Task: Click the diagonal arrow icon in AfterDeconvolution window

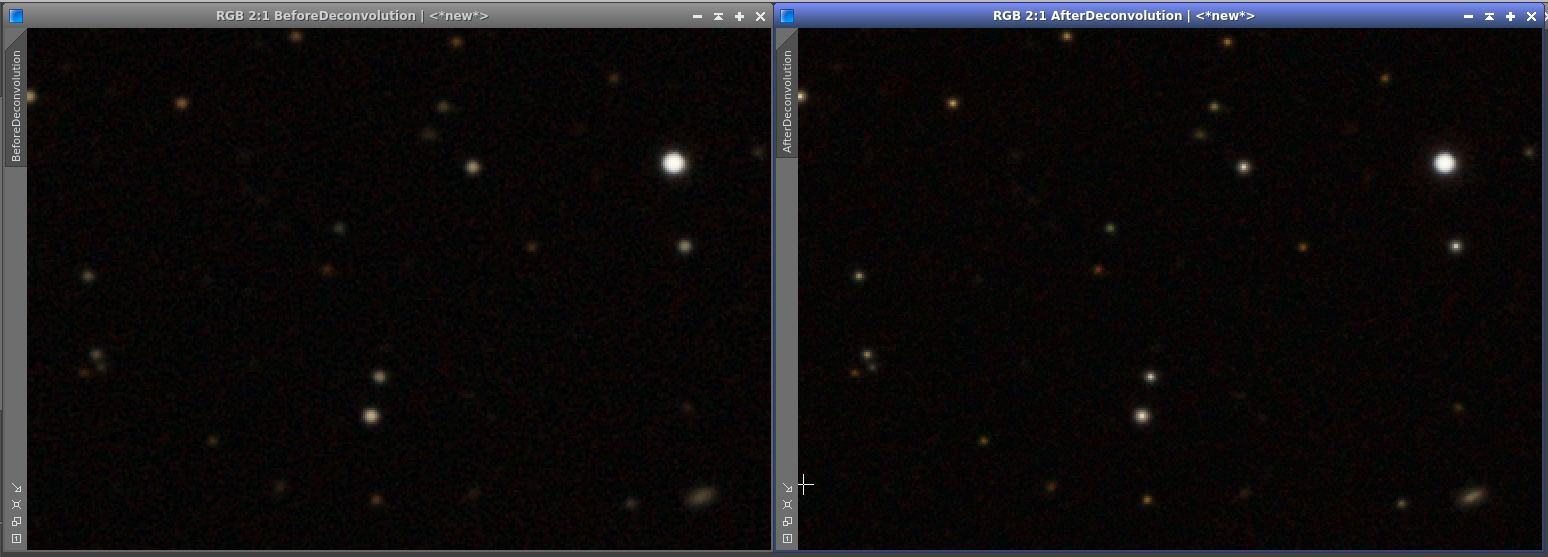Action: (x=787, y=488)
